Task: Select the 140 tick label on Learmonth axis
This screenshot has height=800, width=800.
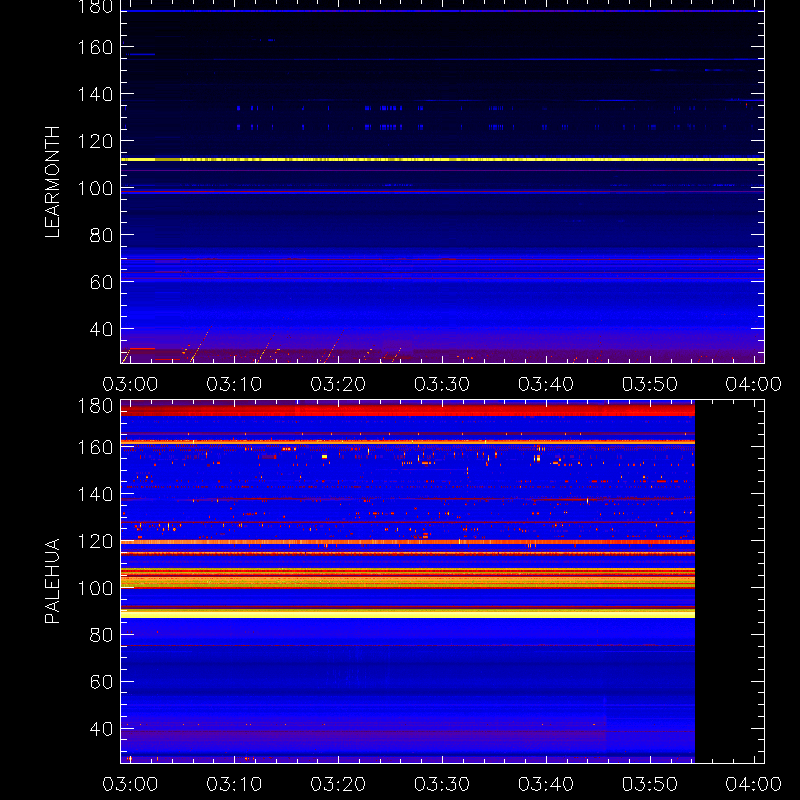Action: (x=95, y=94)
